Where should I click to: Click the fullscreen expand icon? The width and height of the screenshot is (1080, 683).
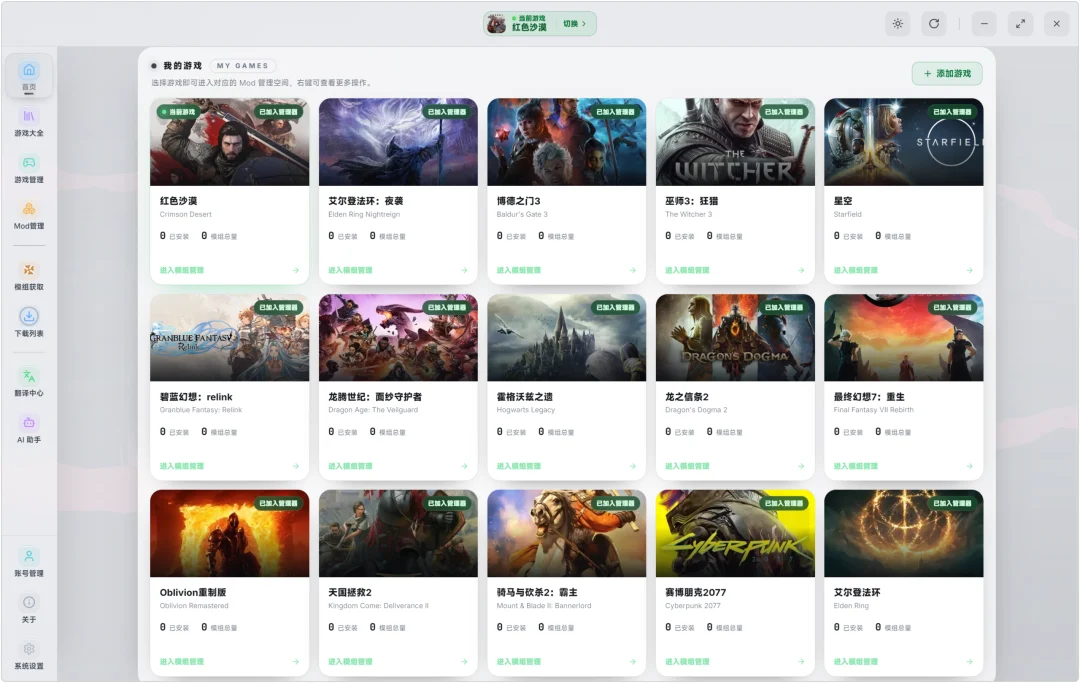tap(1020, 23)
